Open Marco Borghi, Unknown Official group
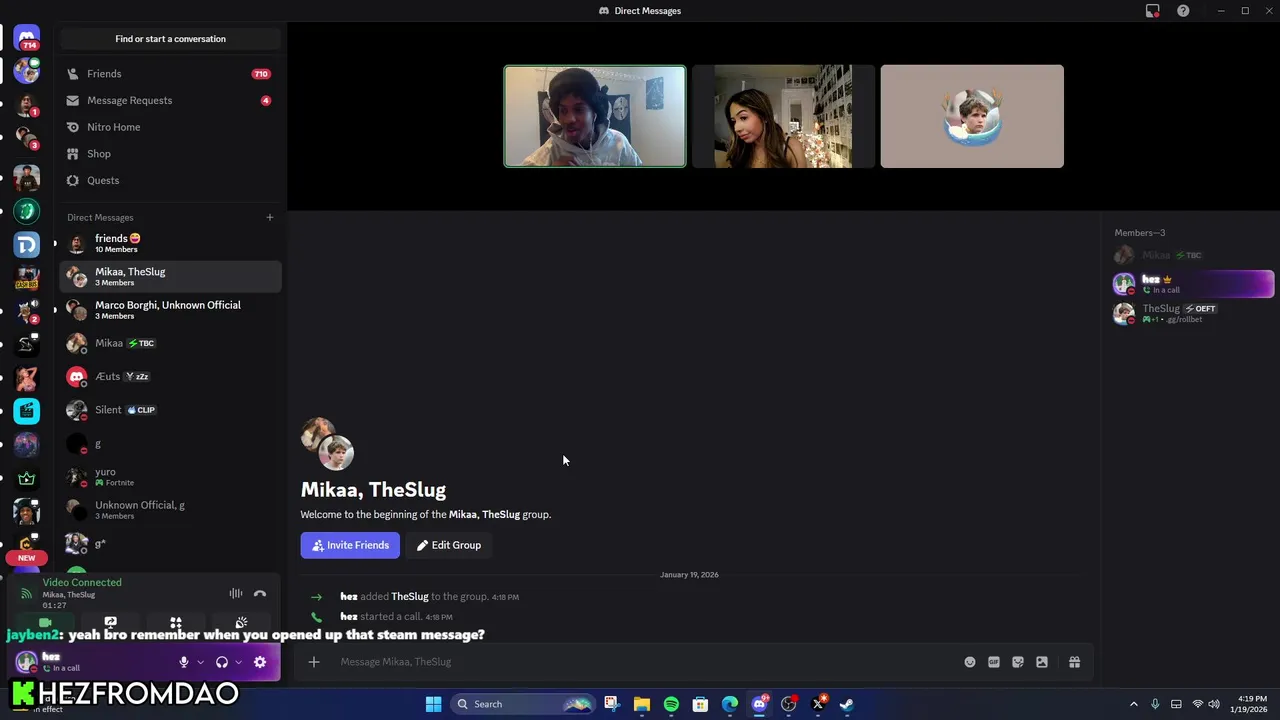Viewport: 1280px width, 720px height. (170, 310)
